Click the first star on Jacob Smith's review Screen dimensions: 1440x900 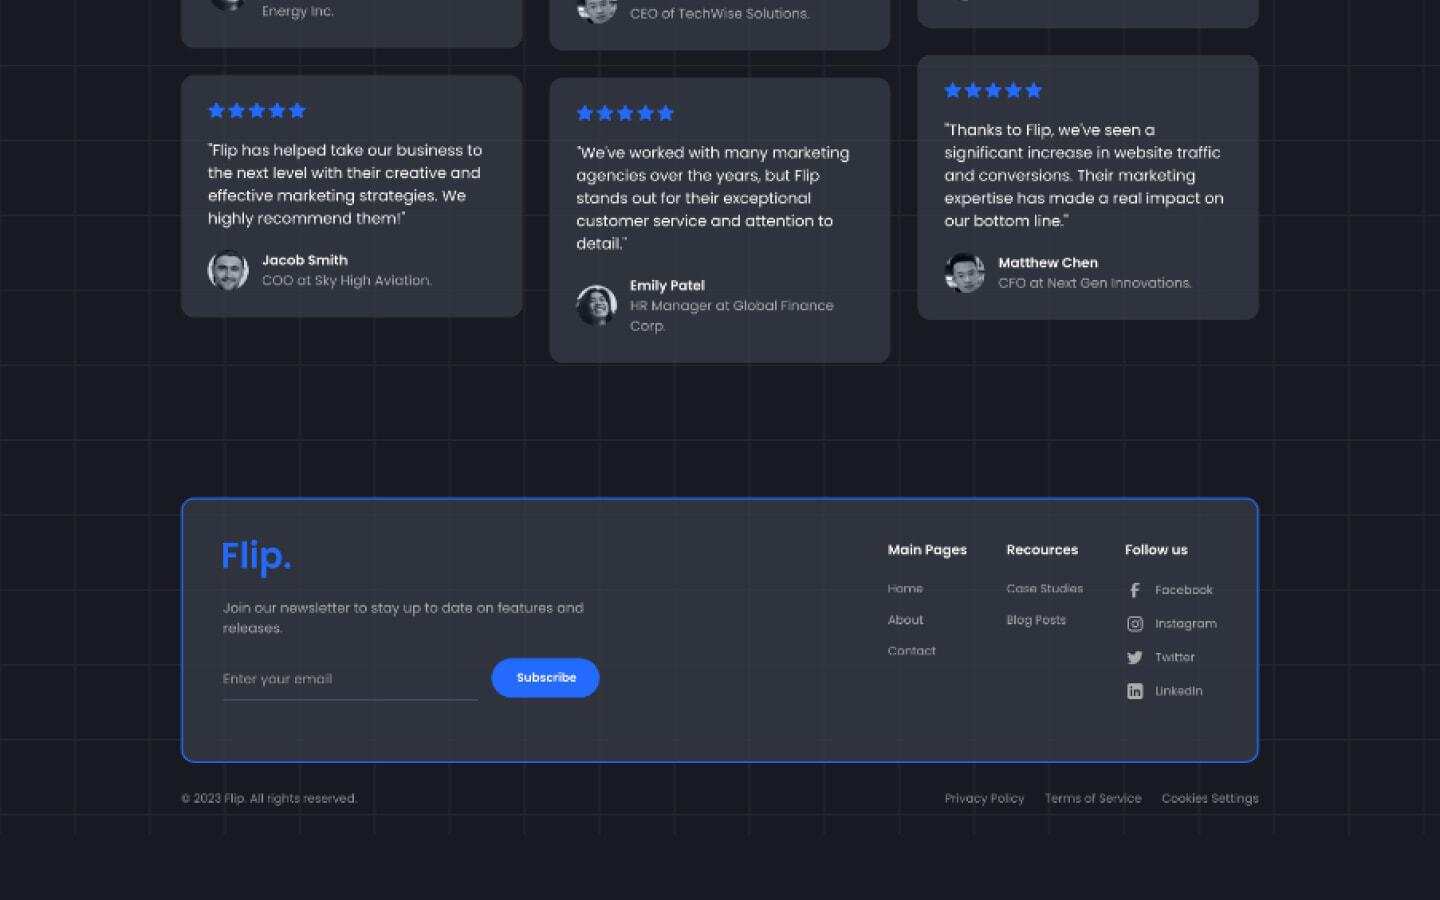click(x=214, y=110)
